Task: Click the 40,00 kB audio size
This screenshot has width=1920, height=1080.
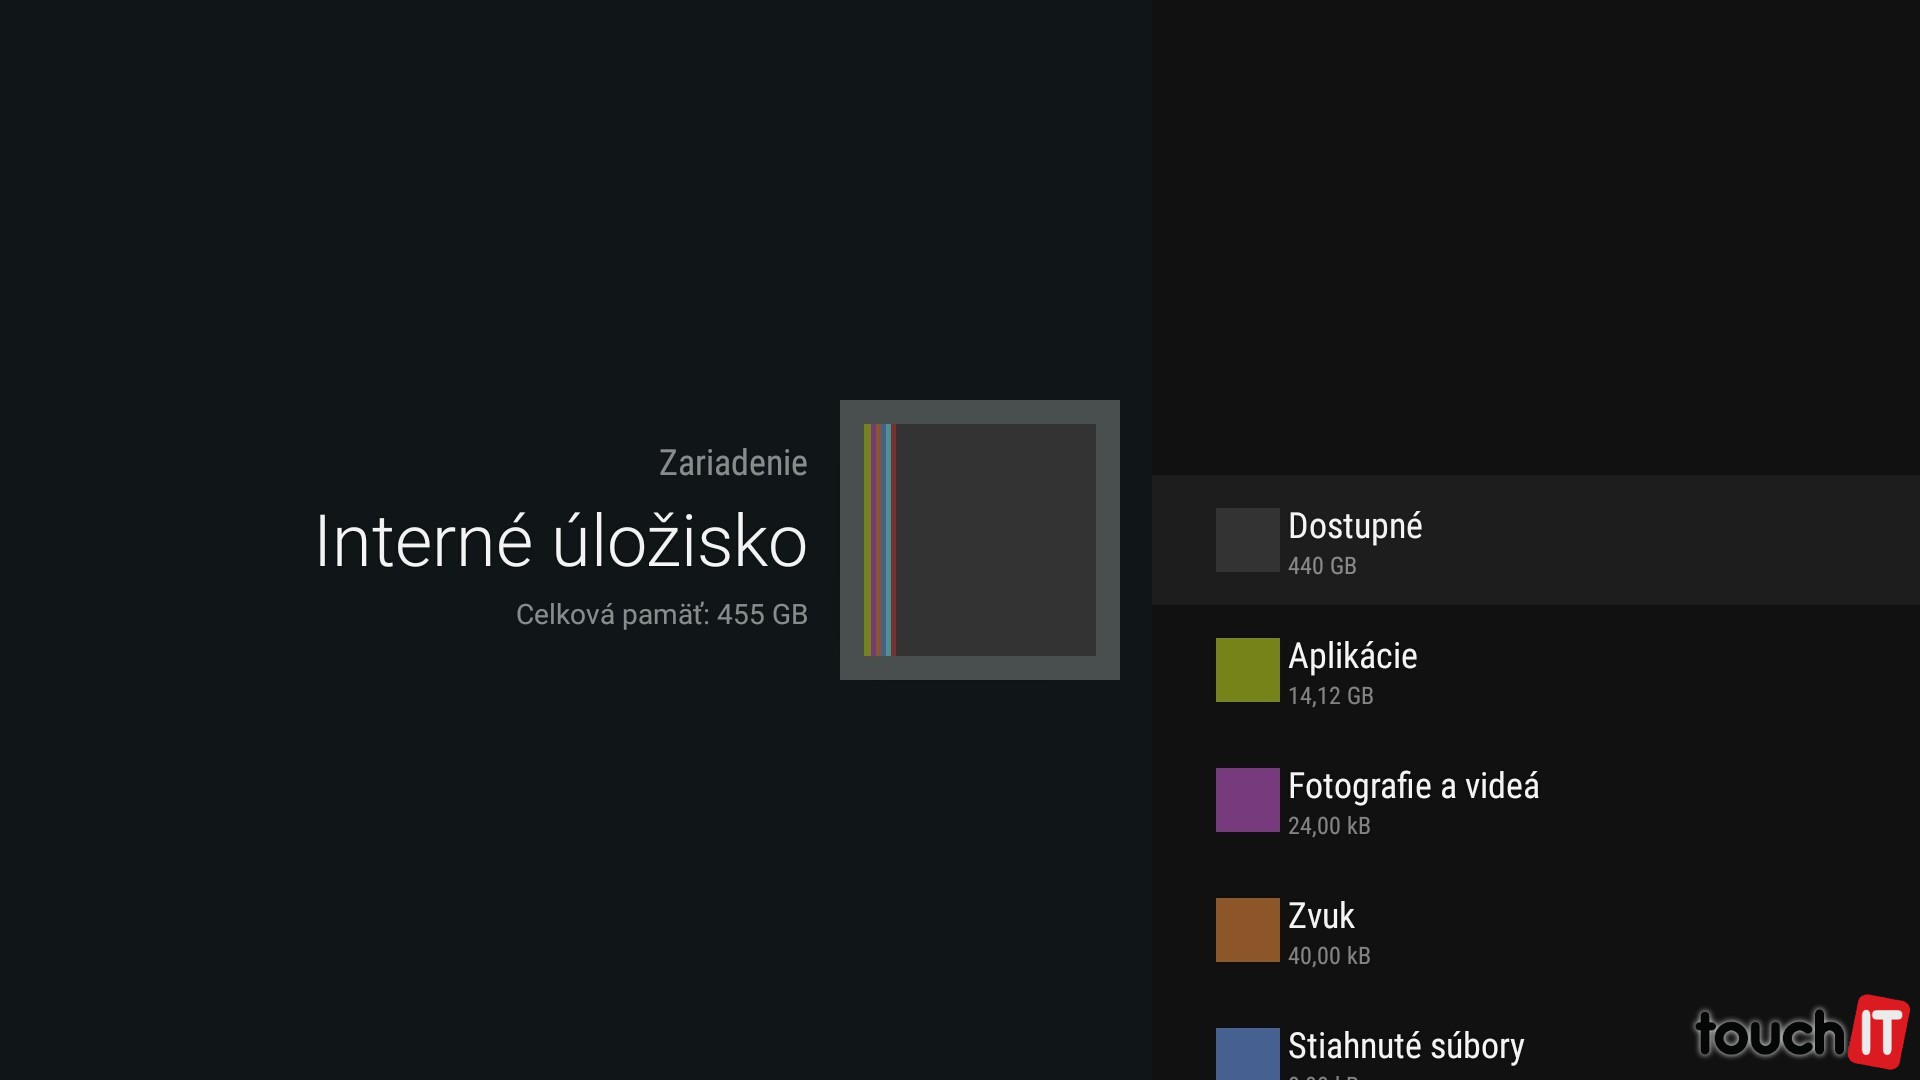Action: point(1329,956)
